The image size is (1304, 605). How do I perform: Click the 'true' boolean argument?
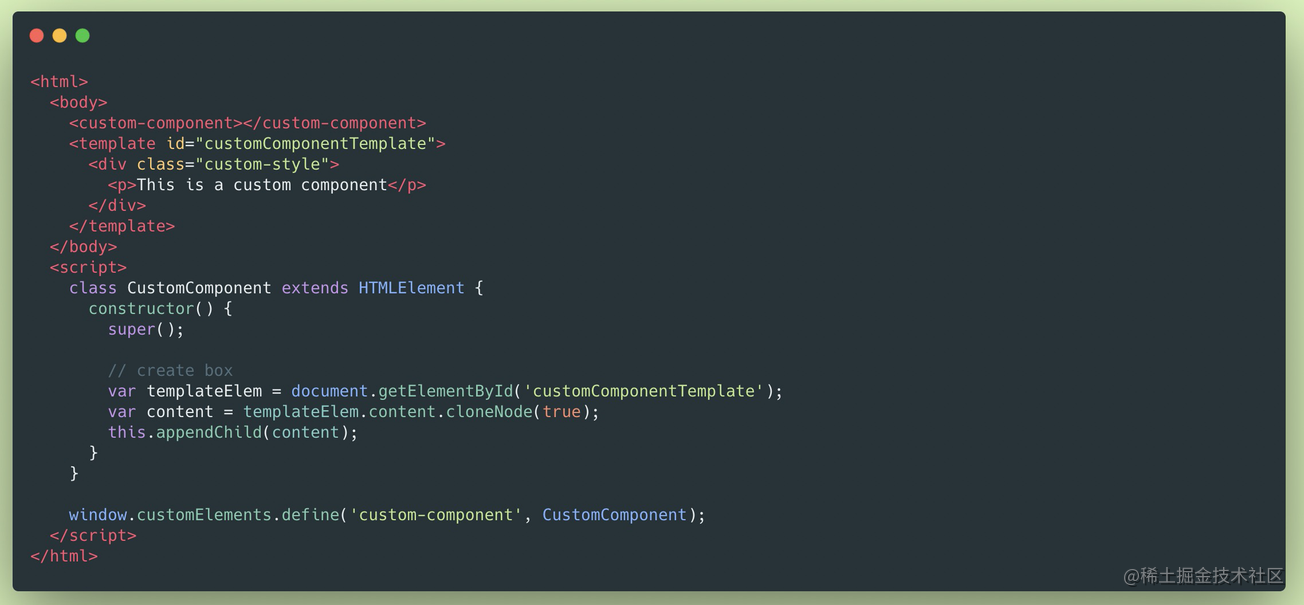click(x=561, y=412)
